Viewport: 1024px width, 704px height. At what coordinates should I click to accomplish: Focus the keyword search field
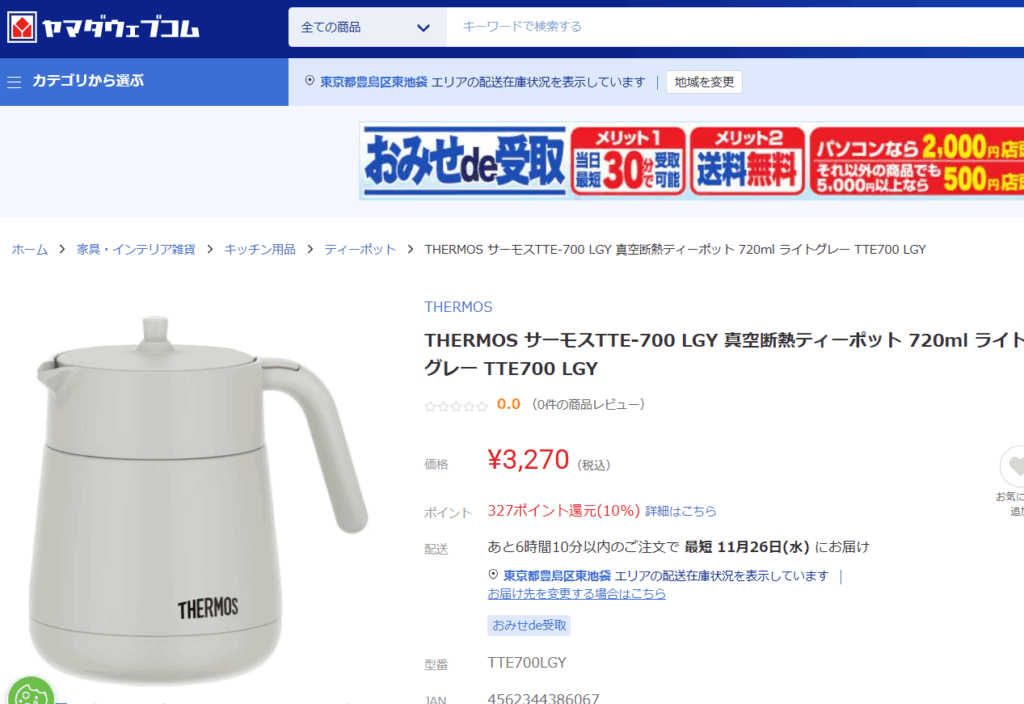point(735,27)
